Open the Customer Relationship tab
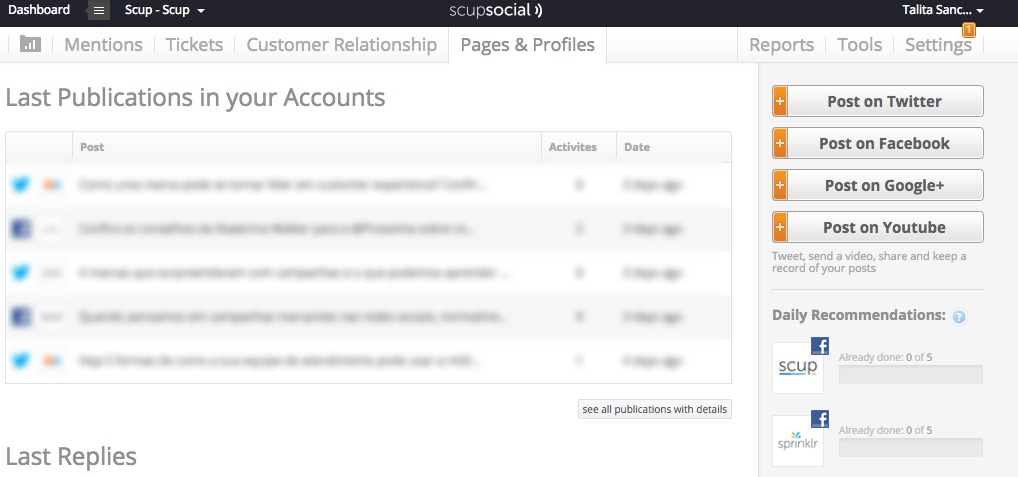Viewport: 1018px width, 477px height. [341, 45]
